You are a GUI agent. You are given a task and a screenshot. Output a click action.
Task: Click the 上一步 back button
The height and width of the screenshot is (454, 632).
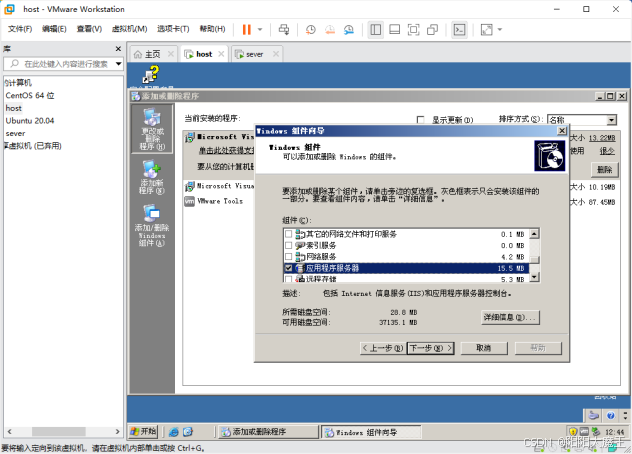(383, 348)
